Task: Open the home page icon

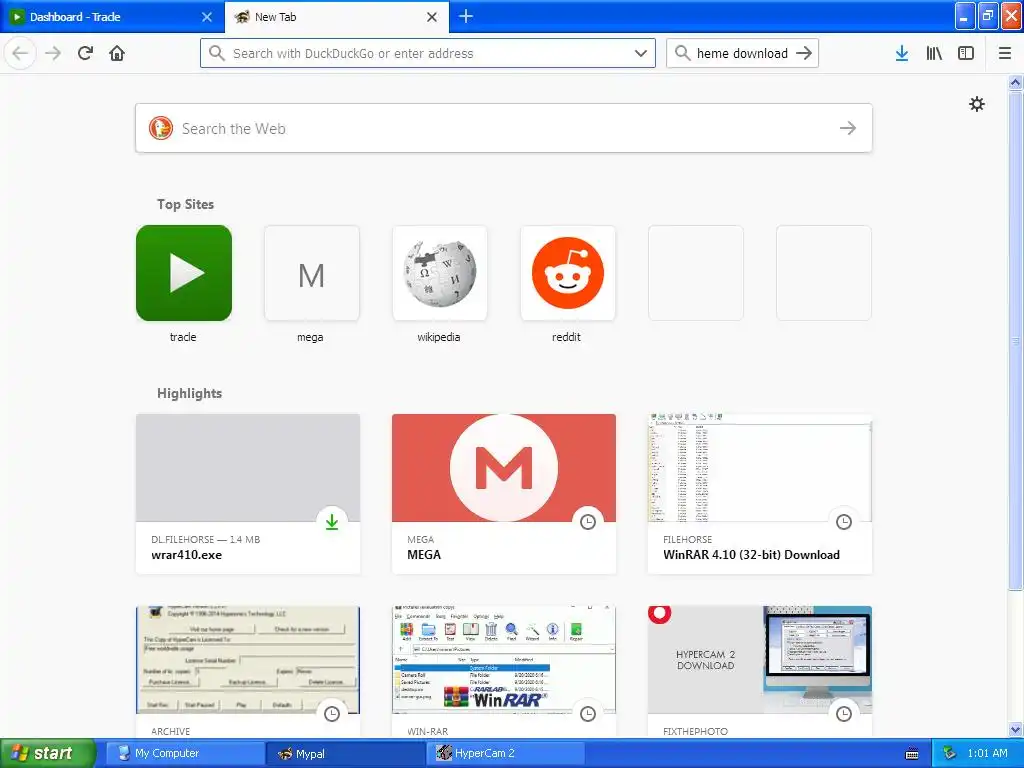Action: point(117,53)
